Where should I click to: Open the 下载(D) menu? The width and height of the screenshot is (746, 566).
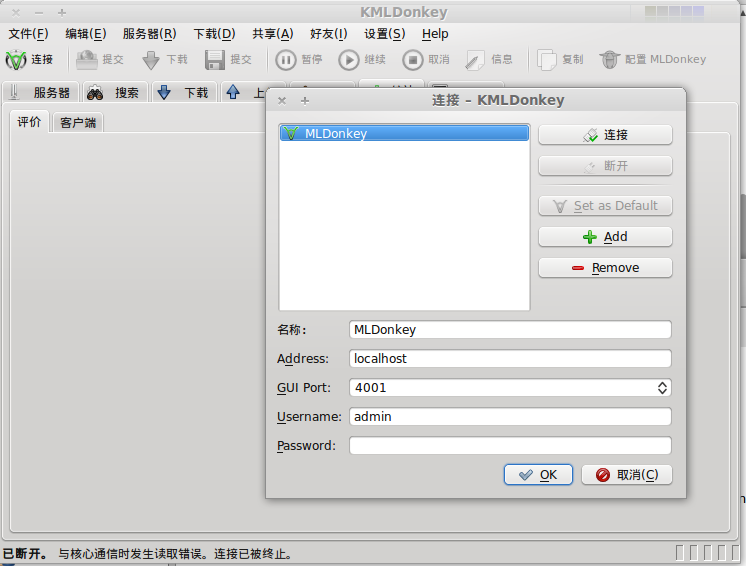214,34
